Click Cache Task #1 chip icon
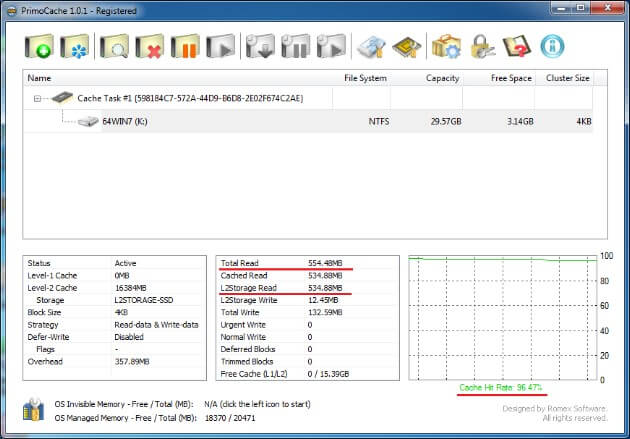This screenshot has width=630, height=439. coord(62,98)
